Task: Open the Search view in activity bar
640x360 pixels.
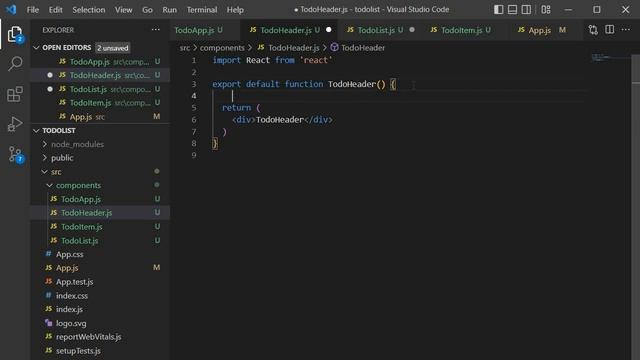Action: point(15,63)
